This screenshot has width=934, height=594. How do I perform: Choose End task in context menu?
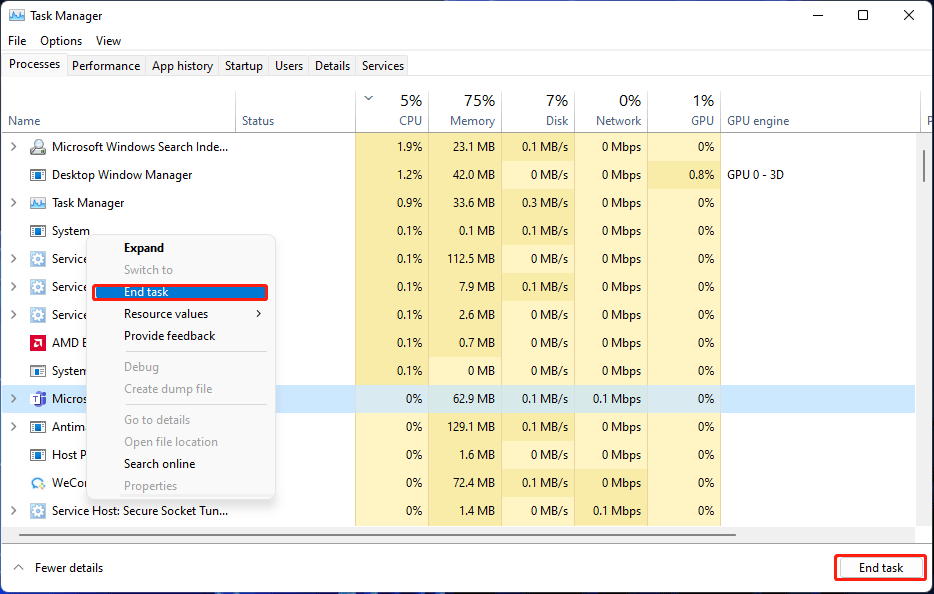tap(180, 292)
